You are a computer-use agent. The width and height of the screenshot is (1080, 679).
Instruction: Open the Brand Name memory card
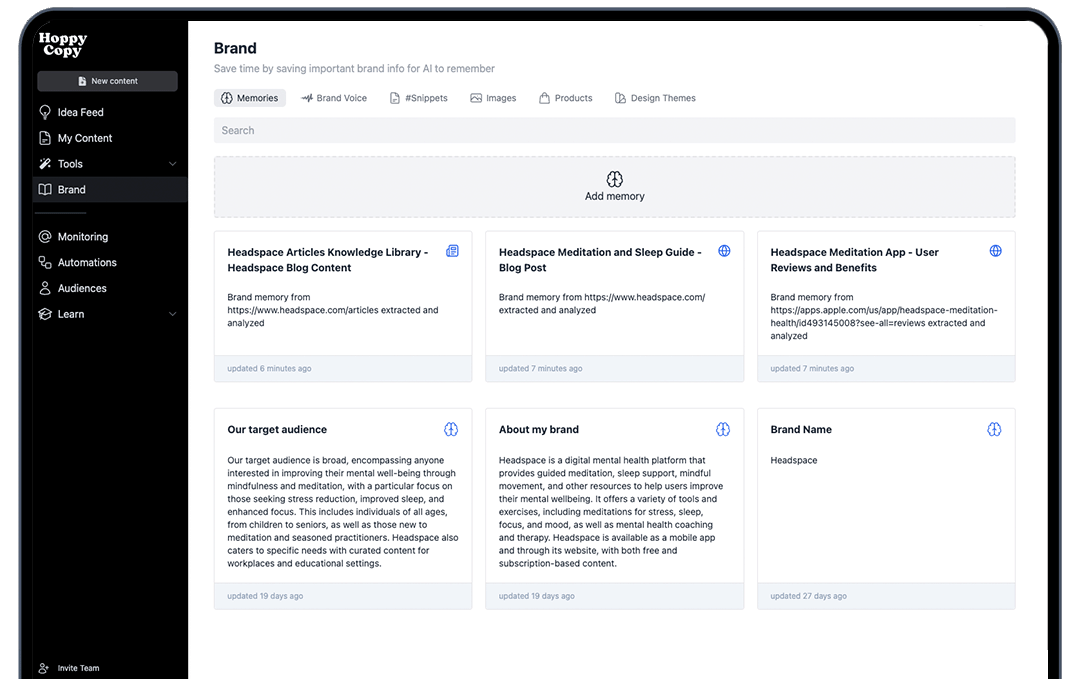click(x=886, y=509)
